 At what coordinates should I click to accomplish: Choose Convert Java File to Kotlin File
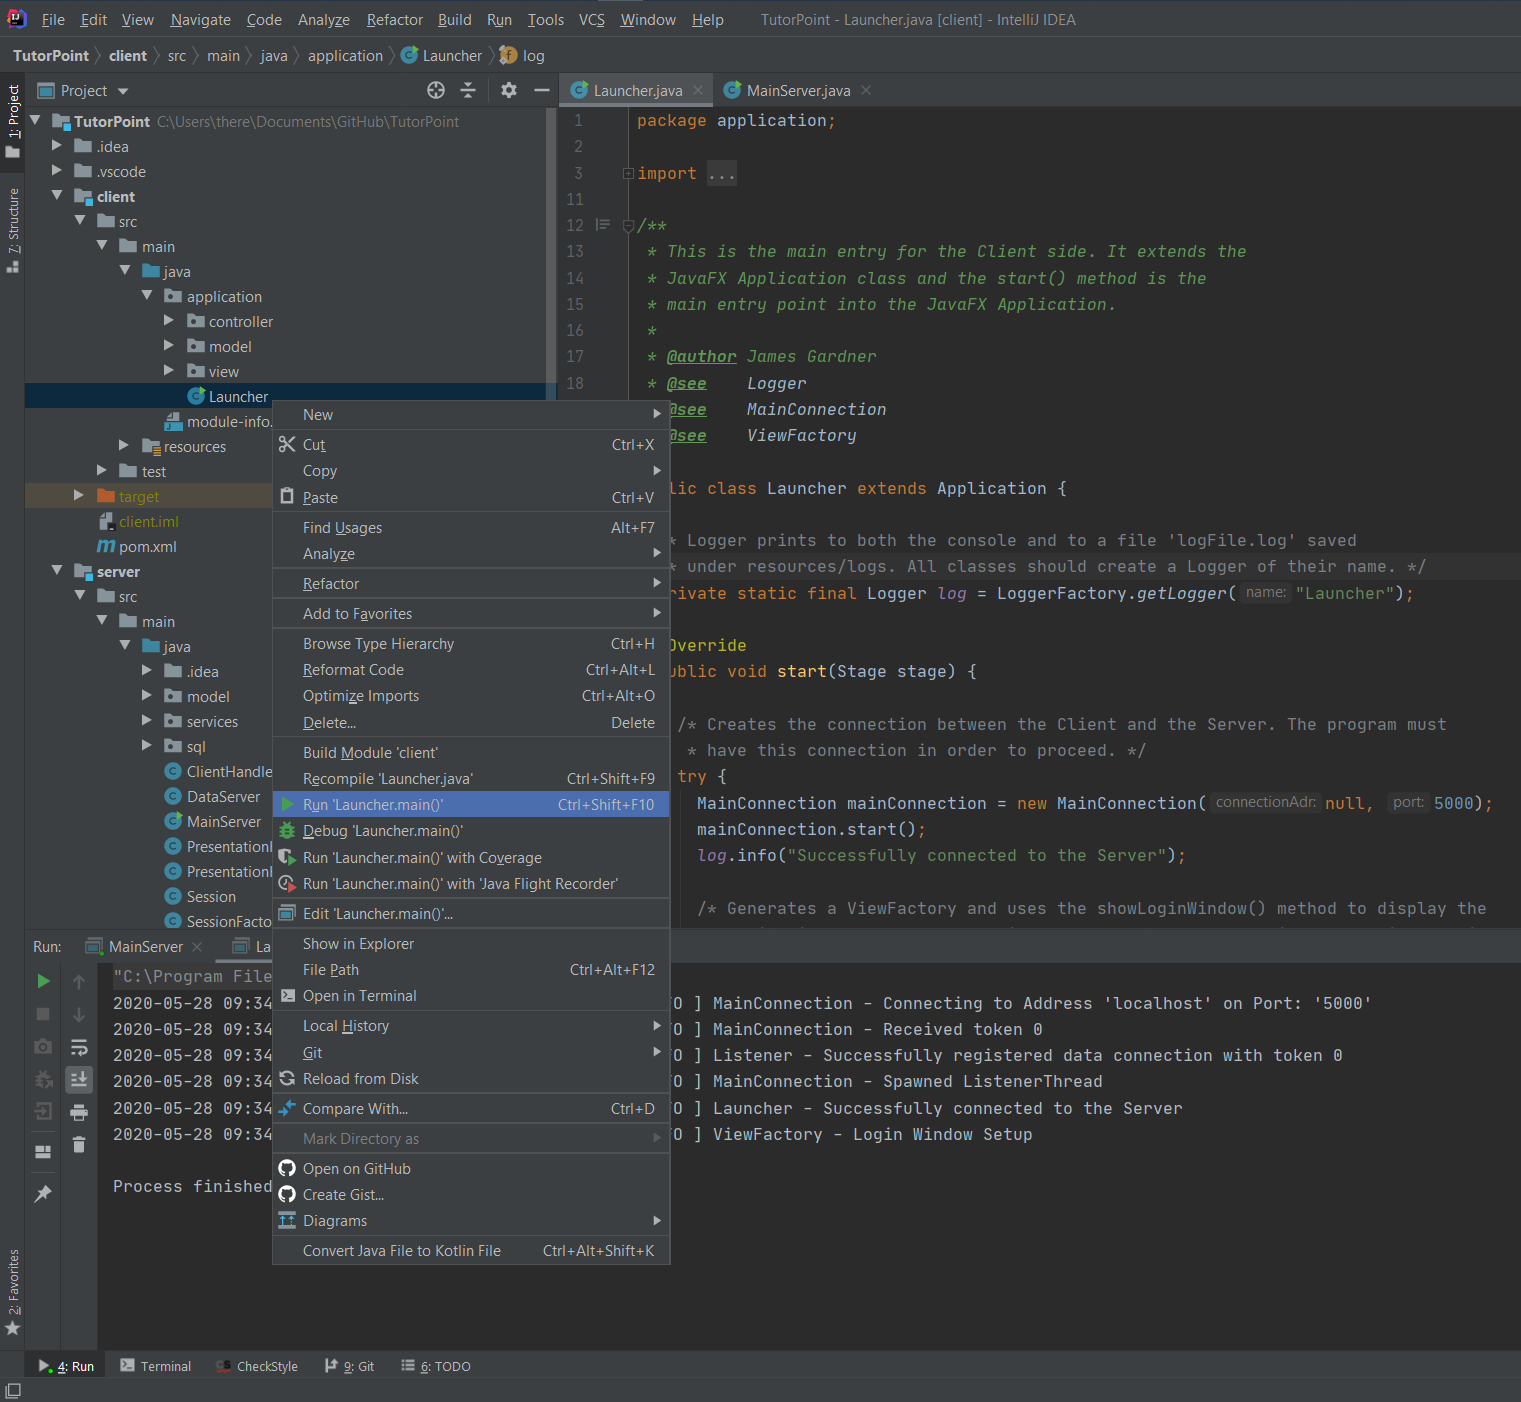[471, 1251]
